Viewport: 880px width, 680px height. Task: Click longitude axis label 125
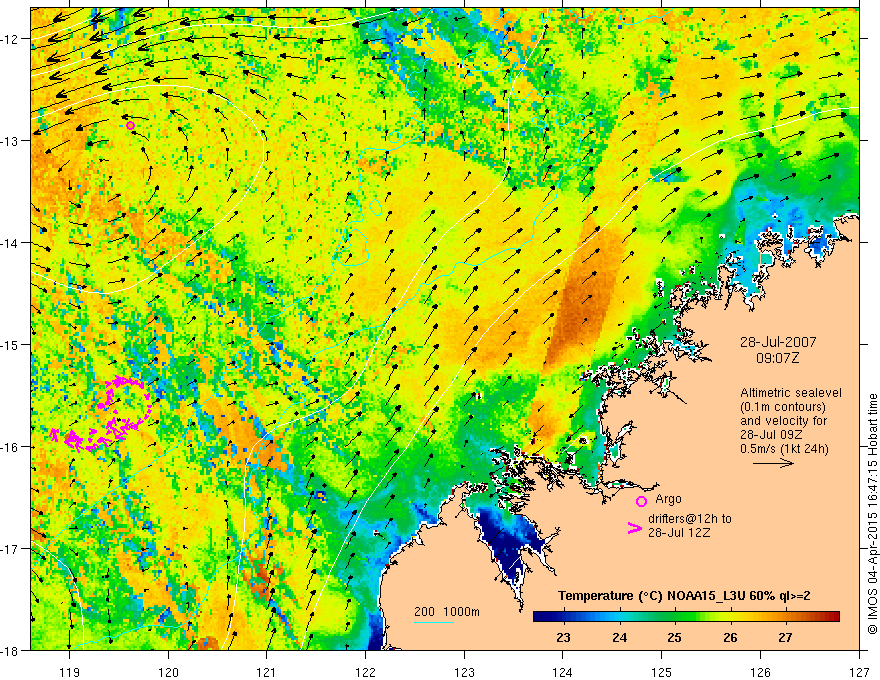pyautogui.click(x=662, y=672)
